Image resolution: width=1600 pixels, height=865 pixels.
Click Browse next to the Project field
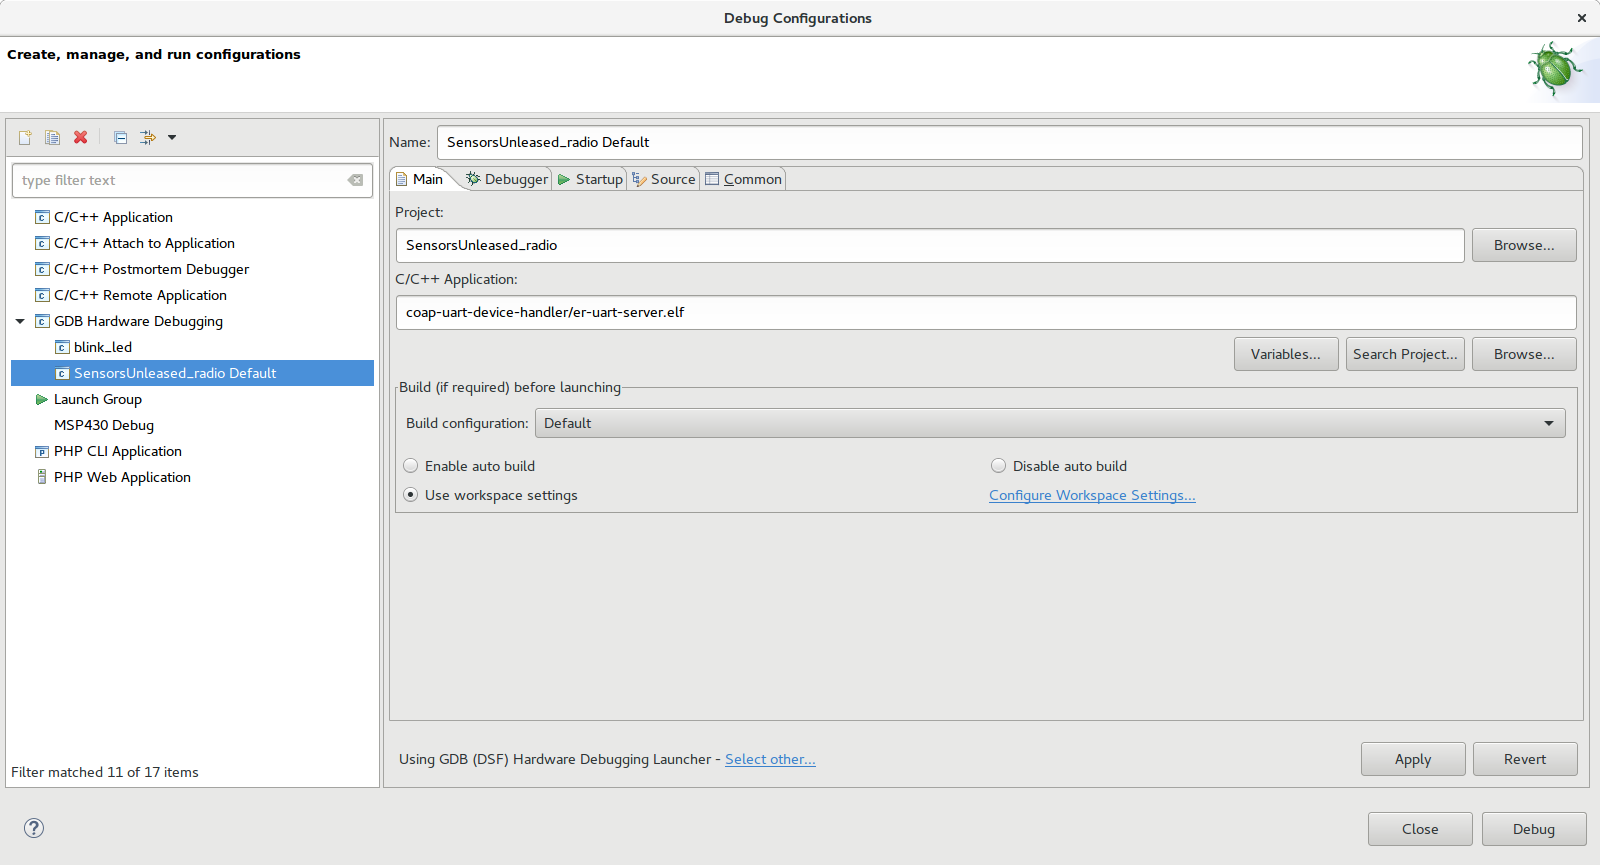click(1524, 245)
